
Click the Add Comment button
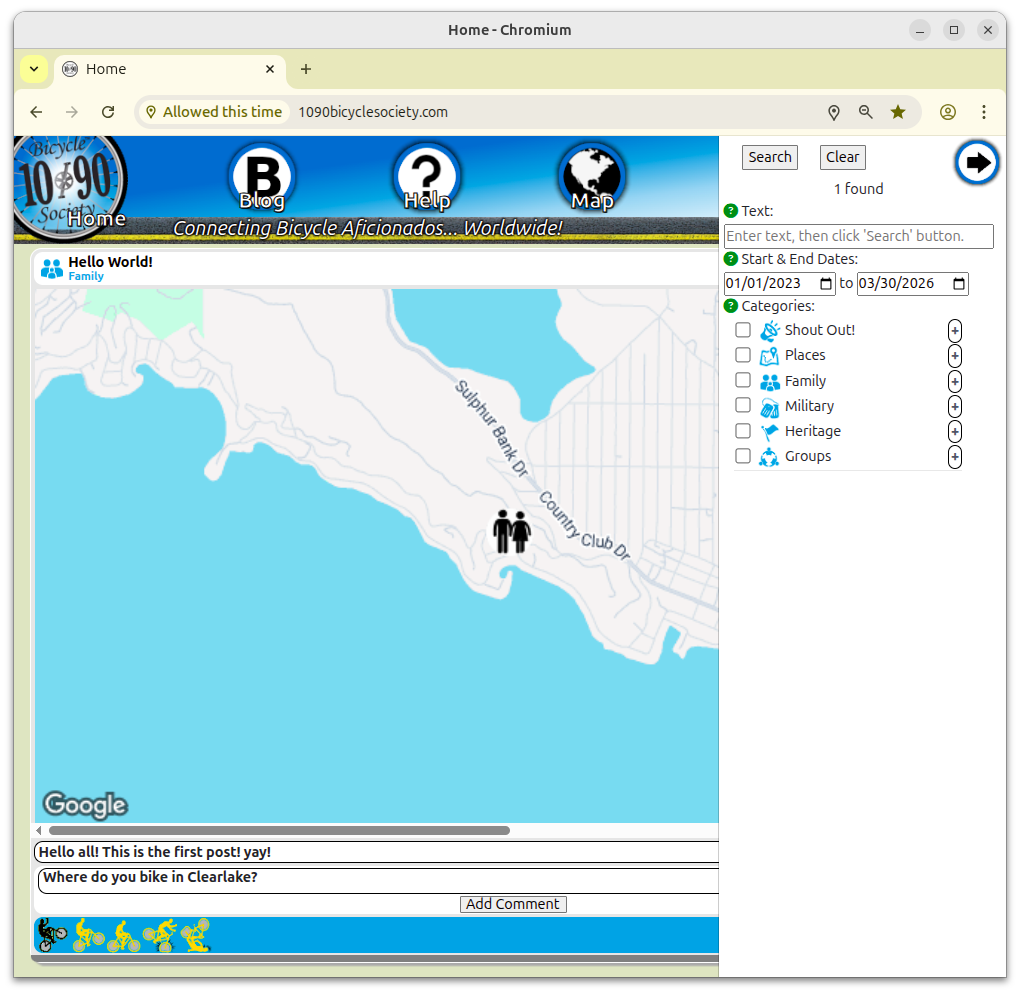point(513,904)
